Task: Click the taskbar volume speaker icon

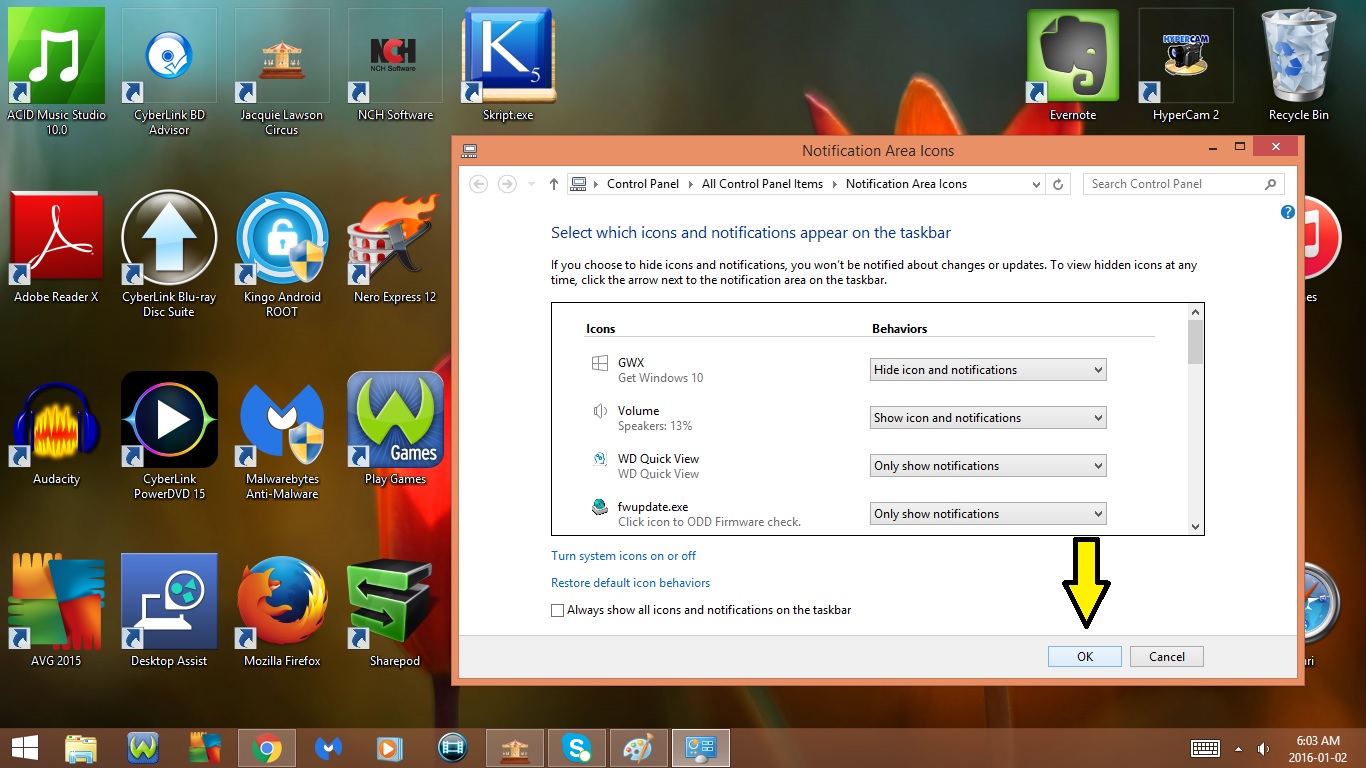Action: (x=1264, y=748)
